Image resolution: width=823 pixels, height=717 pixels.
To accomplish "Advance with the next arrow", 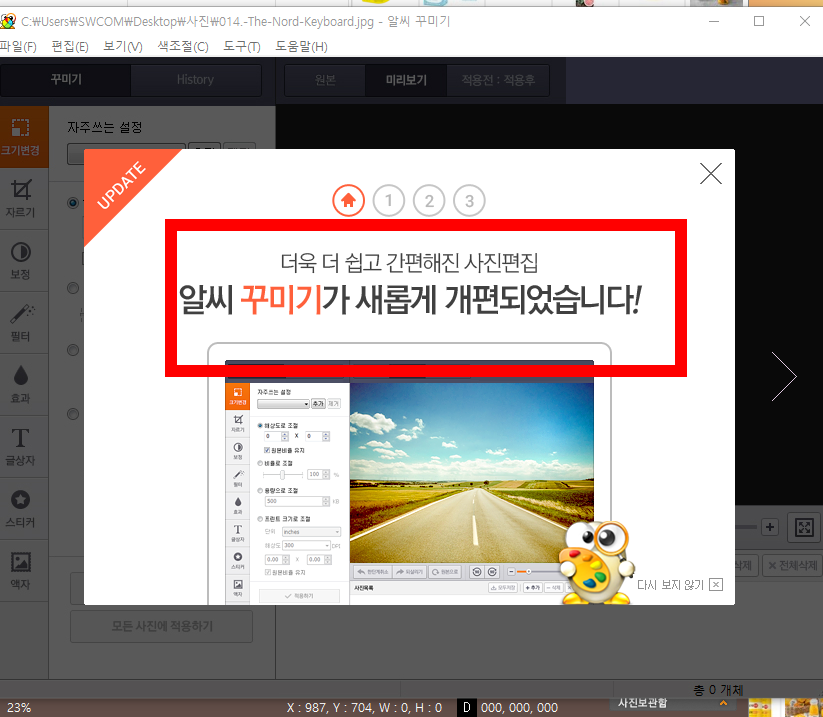I will click(784, 376).
